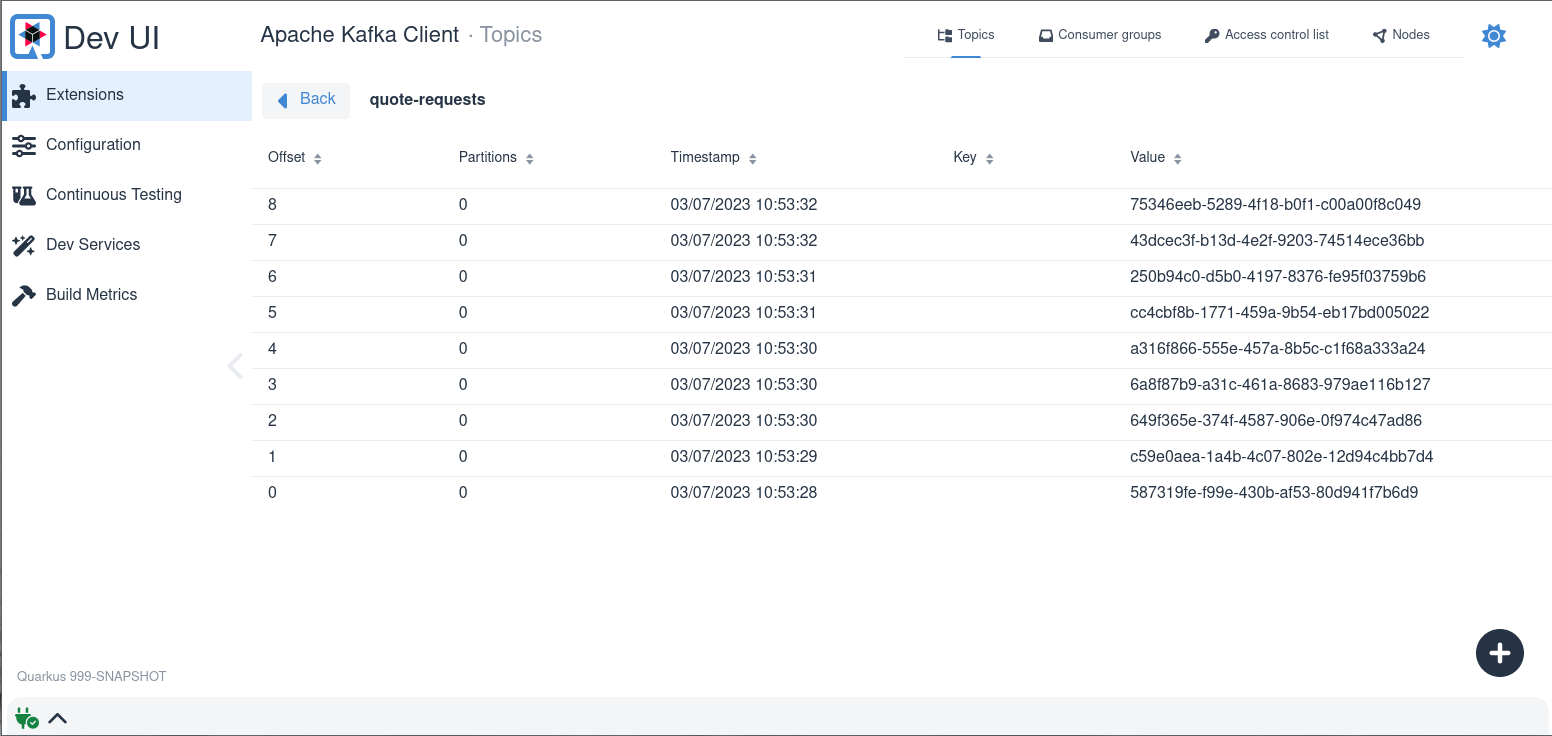The height and width of the screenshot is (736, 1552).
Task: Toggle the light/dark theme sun icon
Action: click(x=1493, y=36)
